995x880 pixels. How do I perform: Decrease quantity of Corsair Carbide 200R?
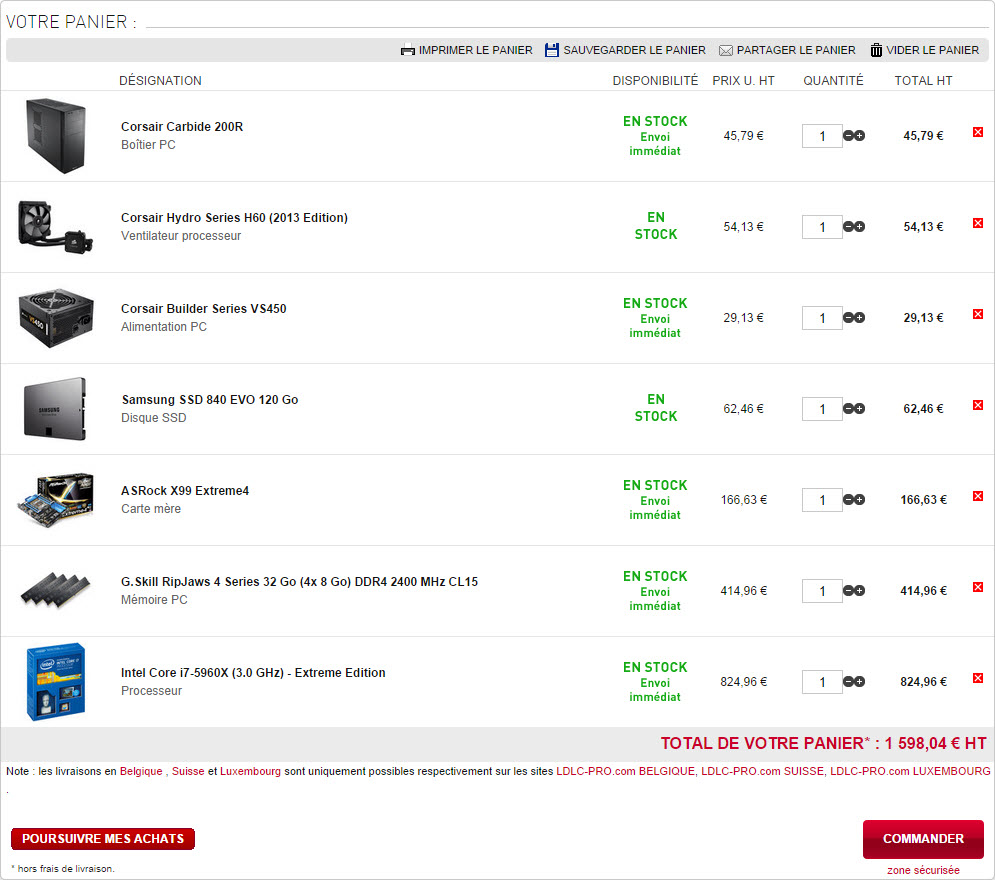coord(848,136)
